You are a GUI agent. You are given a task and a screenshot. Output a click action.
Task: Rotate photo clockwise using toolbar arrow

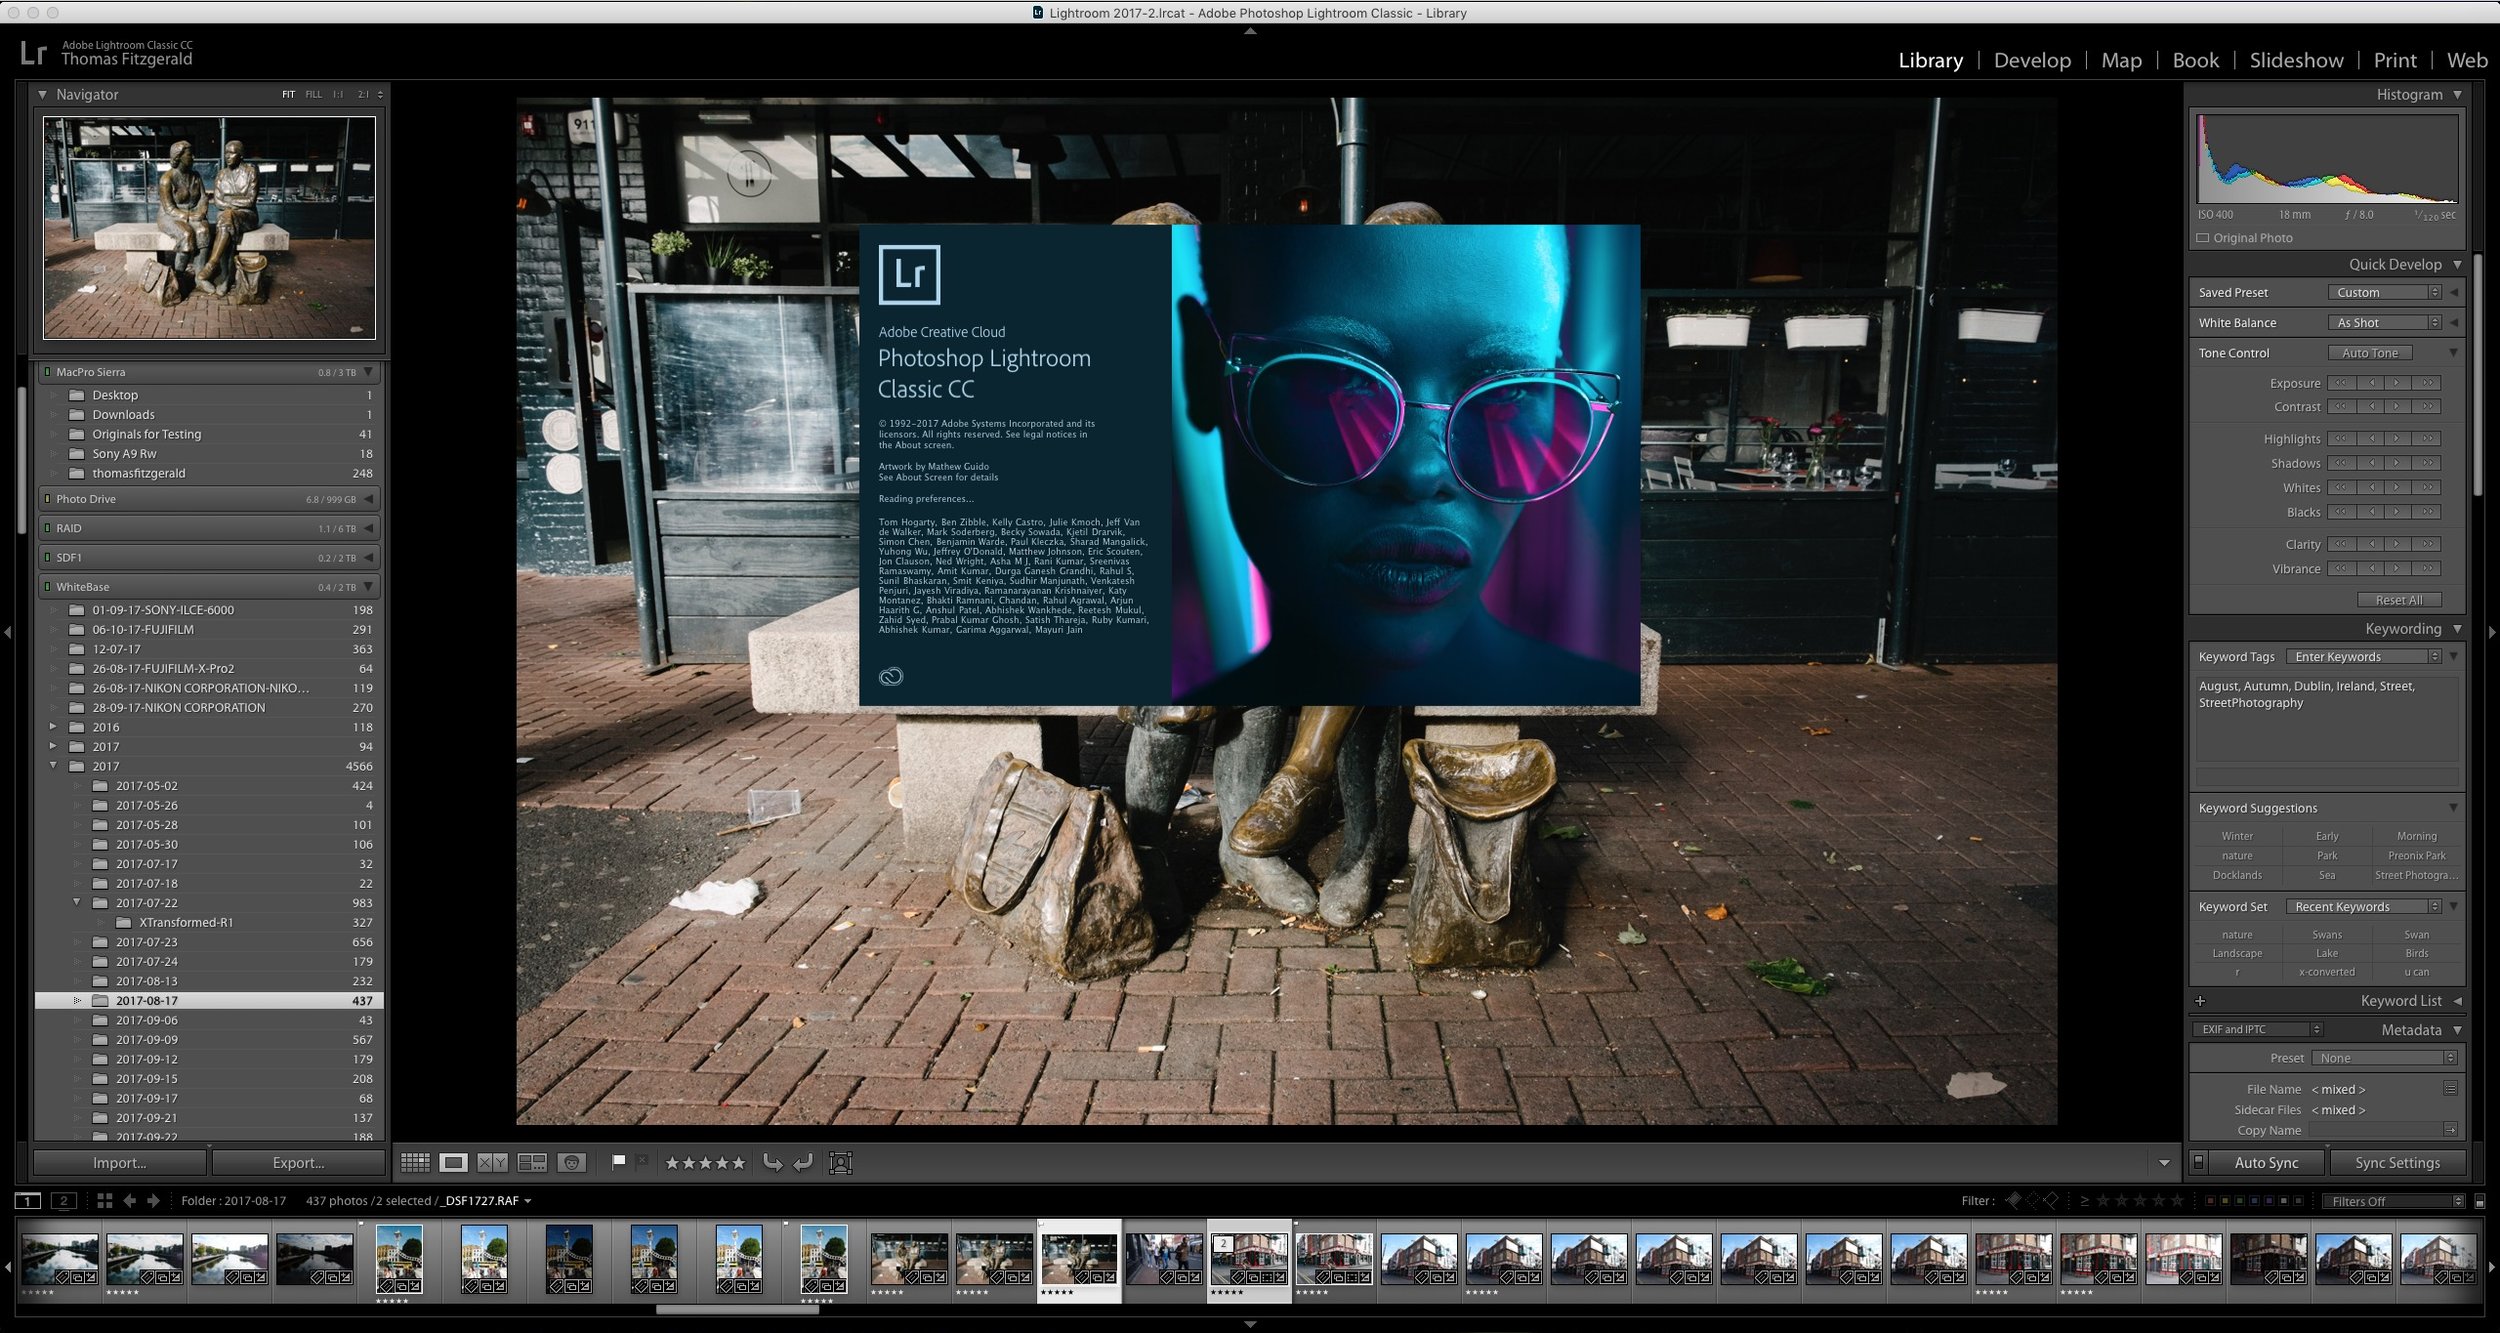pyautogui.click(x=802, y=1162)
